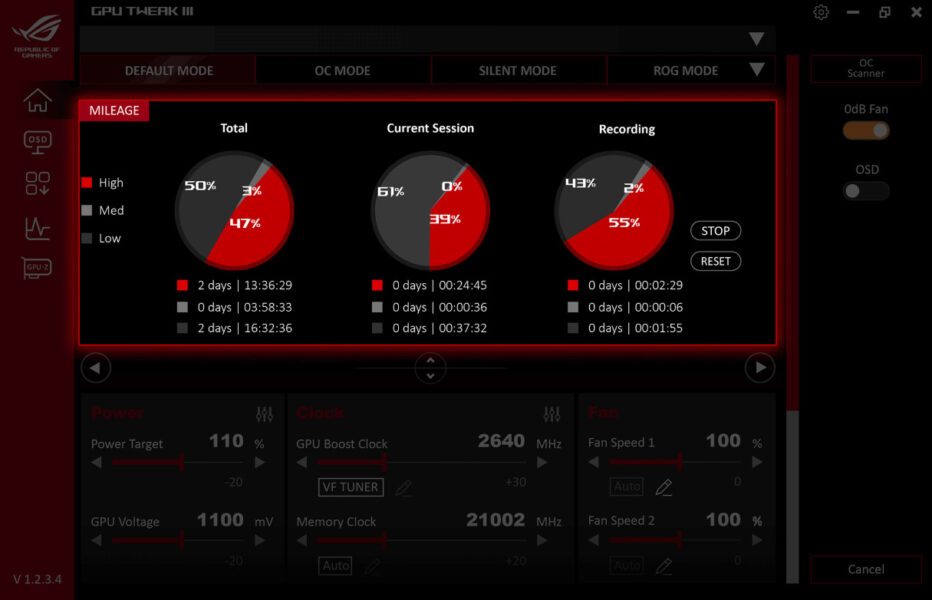The width and height of the screenshot is (932, 600).
Task: Click the driver download sidebar icon
Action: coord(37,184)
